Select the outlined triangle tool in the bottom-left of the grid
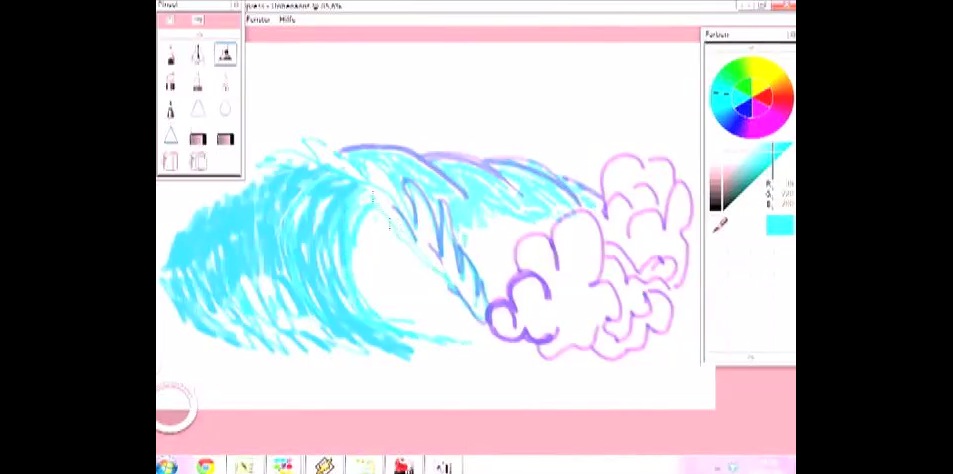The height and width of the screenshot is (474, 953). (x=171, y=136)
